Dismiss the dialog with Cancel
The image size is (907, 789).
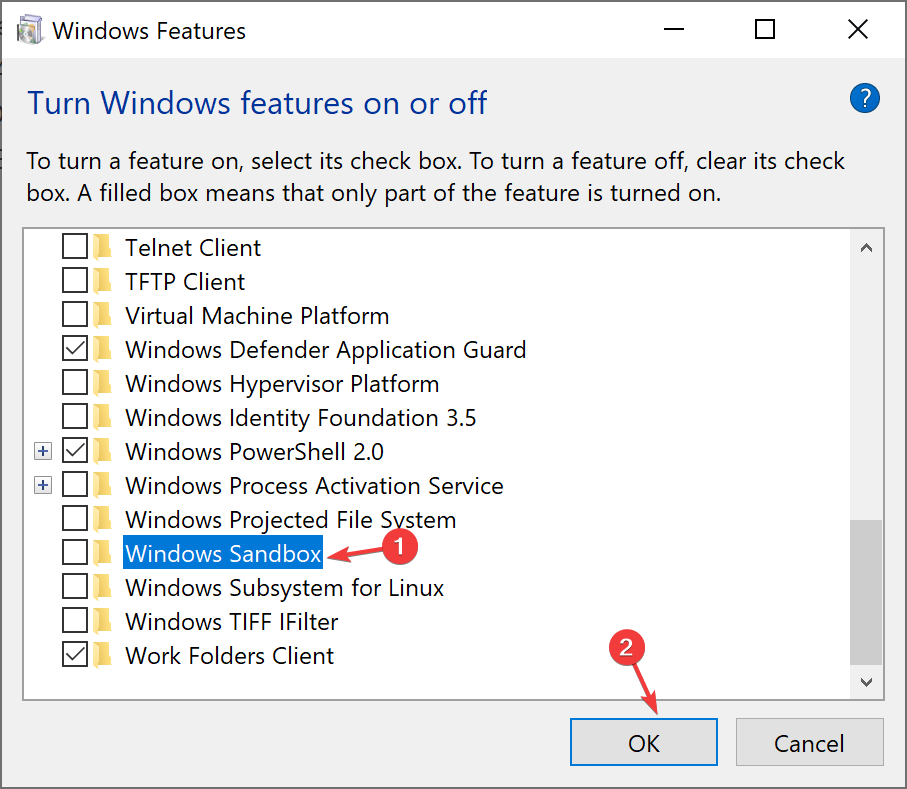(809, 742)
